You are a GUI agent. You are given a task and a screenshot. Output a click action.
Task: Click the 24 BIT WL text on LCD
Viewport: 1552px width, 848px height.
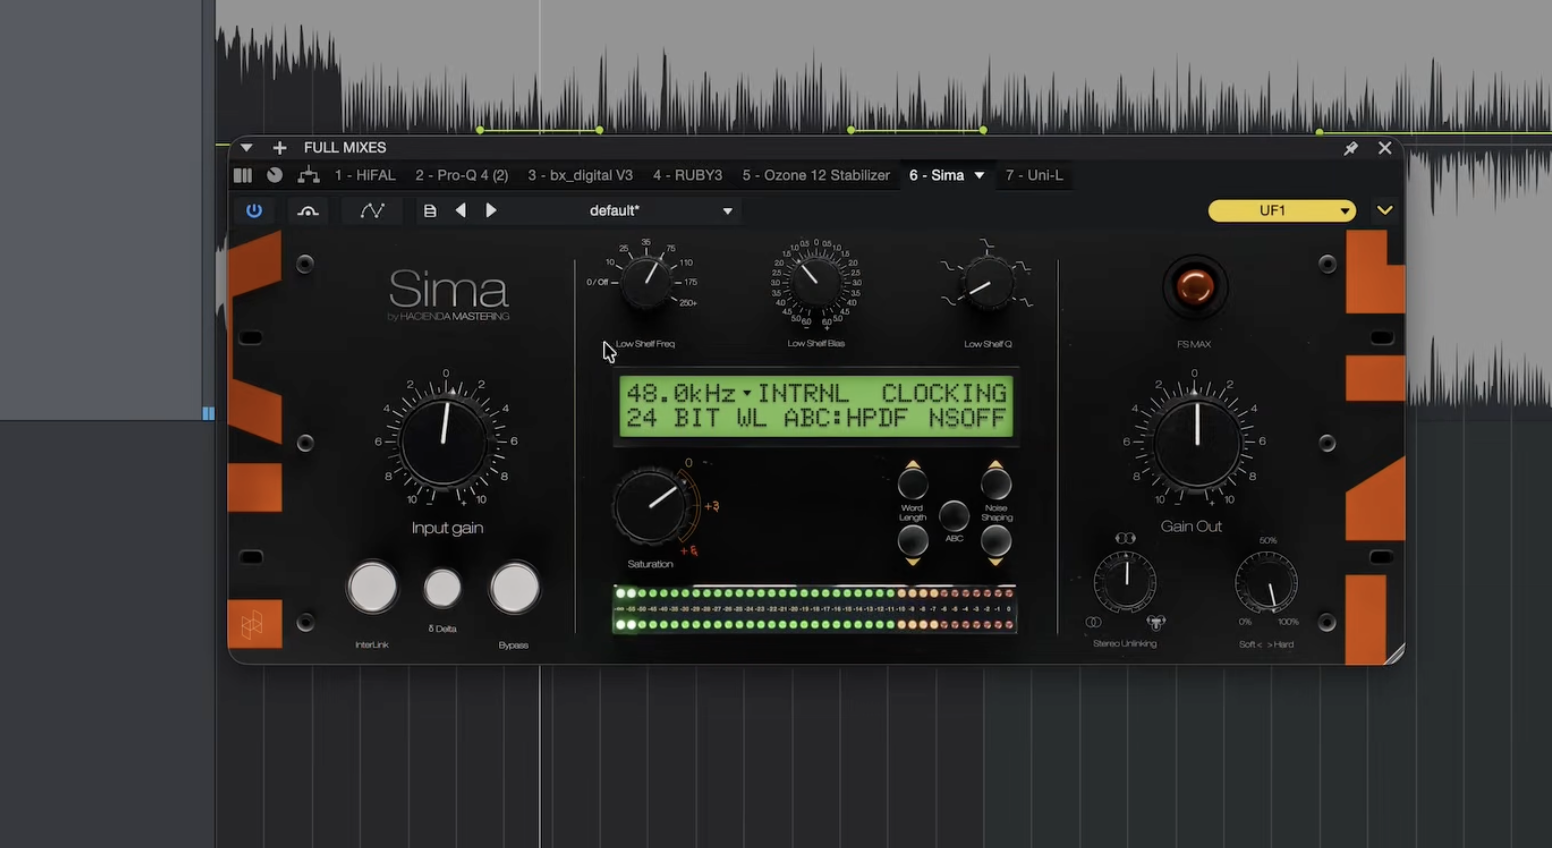pos(696,418)
